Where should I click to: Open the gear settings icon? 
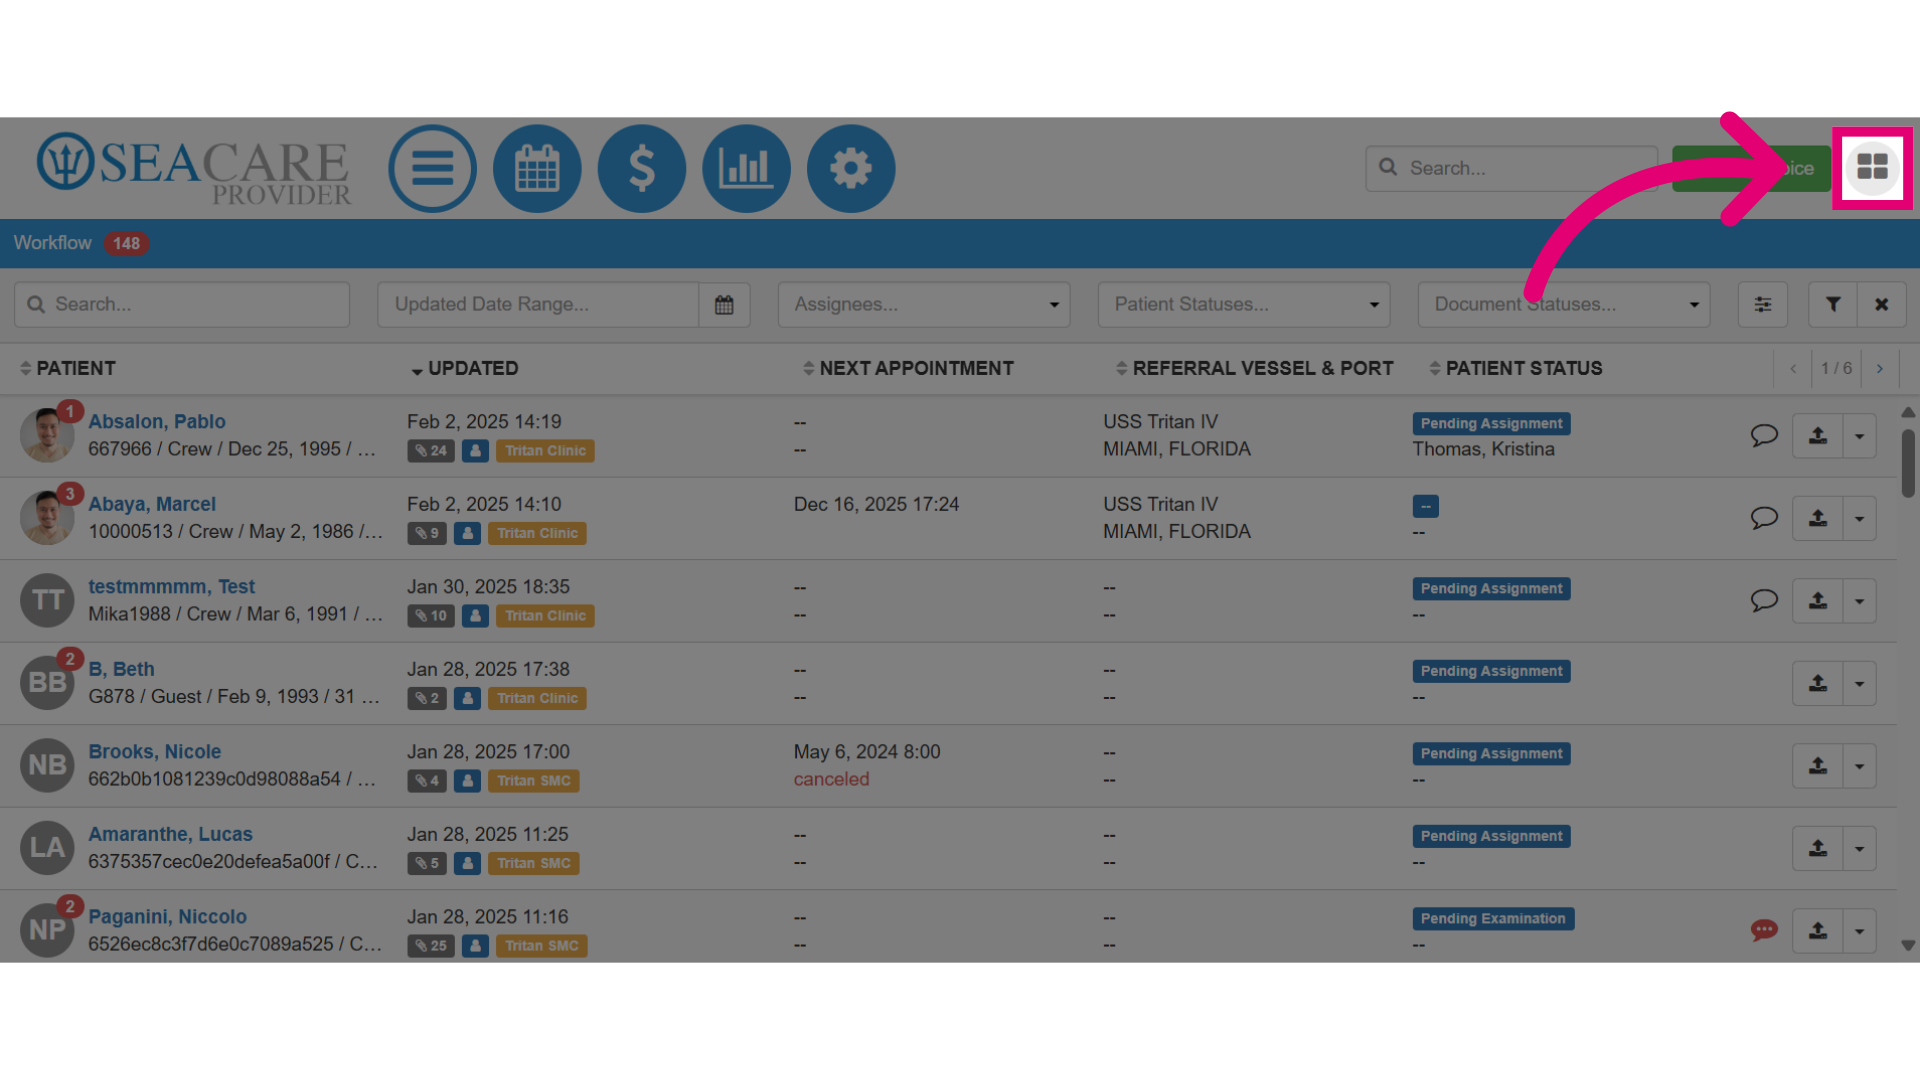point(851,168)
